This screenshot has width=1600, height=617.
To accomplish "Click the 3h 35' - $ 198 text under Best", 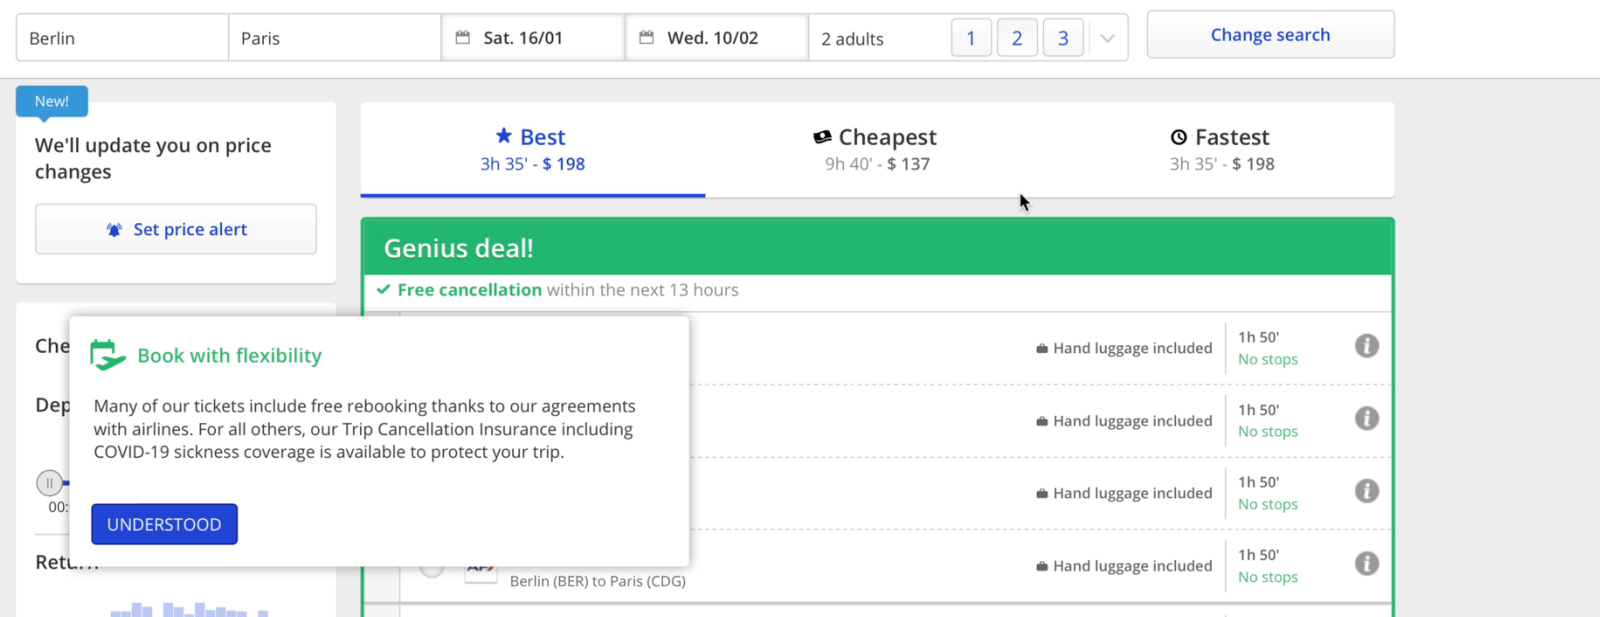I will tap(533, 164).
